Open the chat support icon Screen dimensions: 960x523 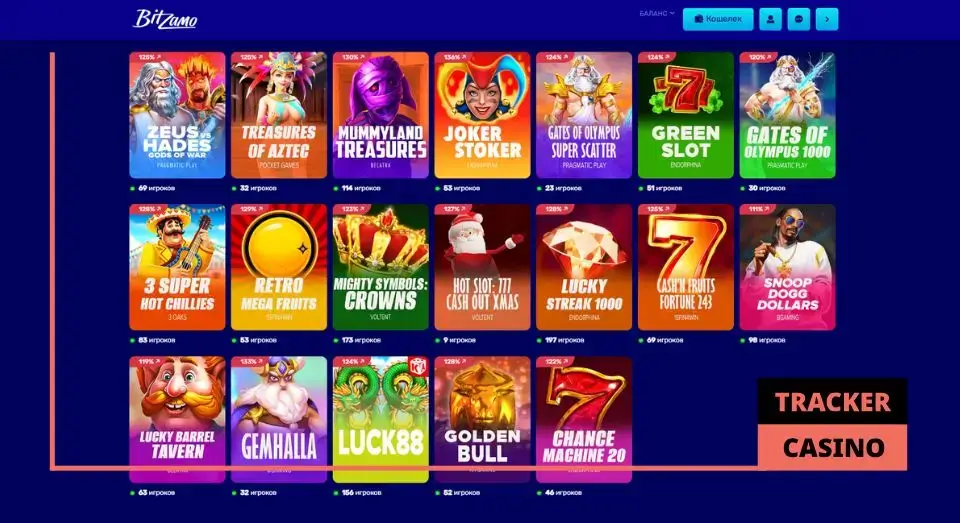click(798, 19)
